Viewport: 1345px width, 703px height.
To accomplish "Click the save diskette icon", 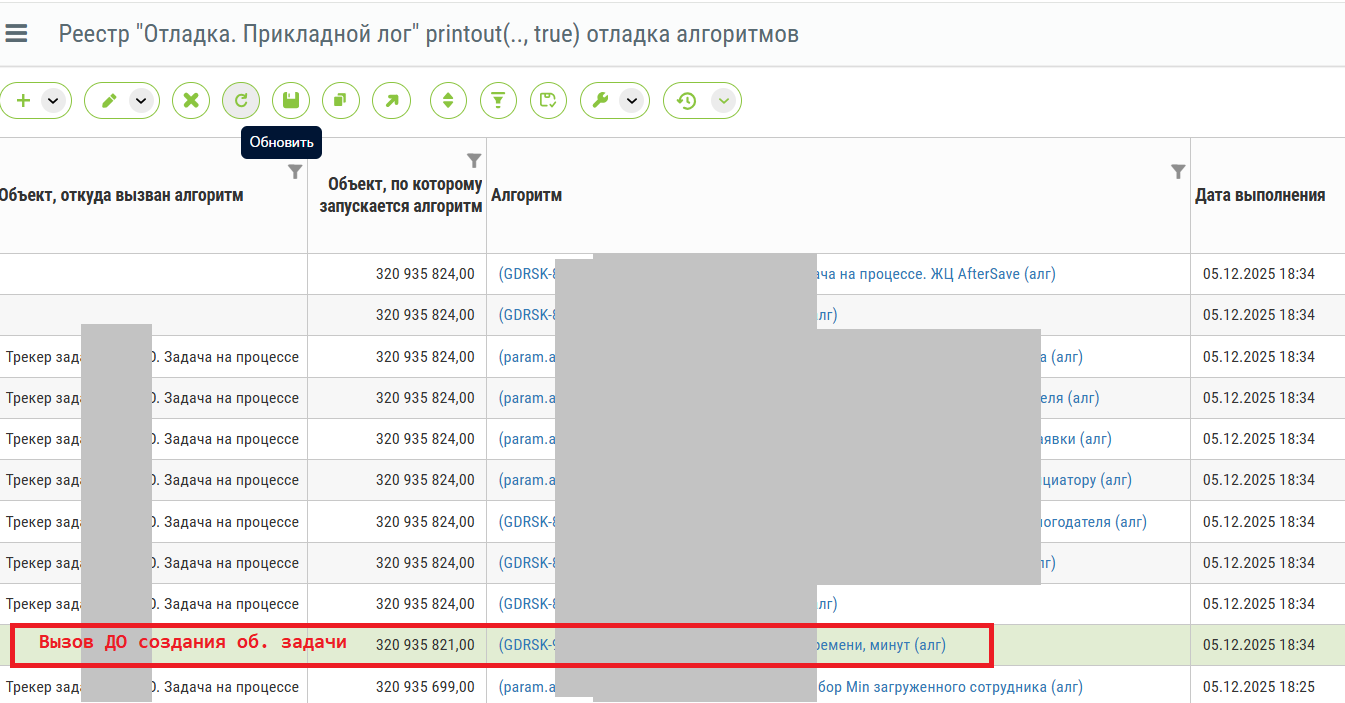I will pyautogui.click(x=291, y=100).
